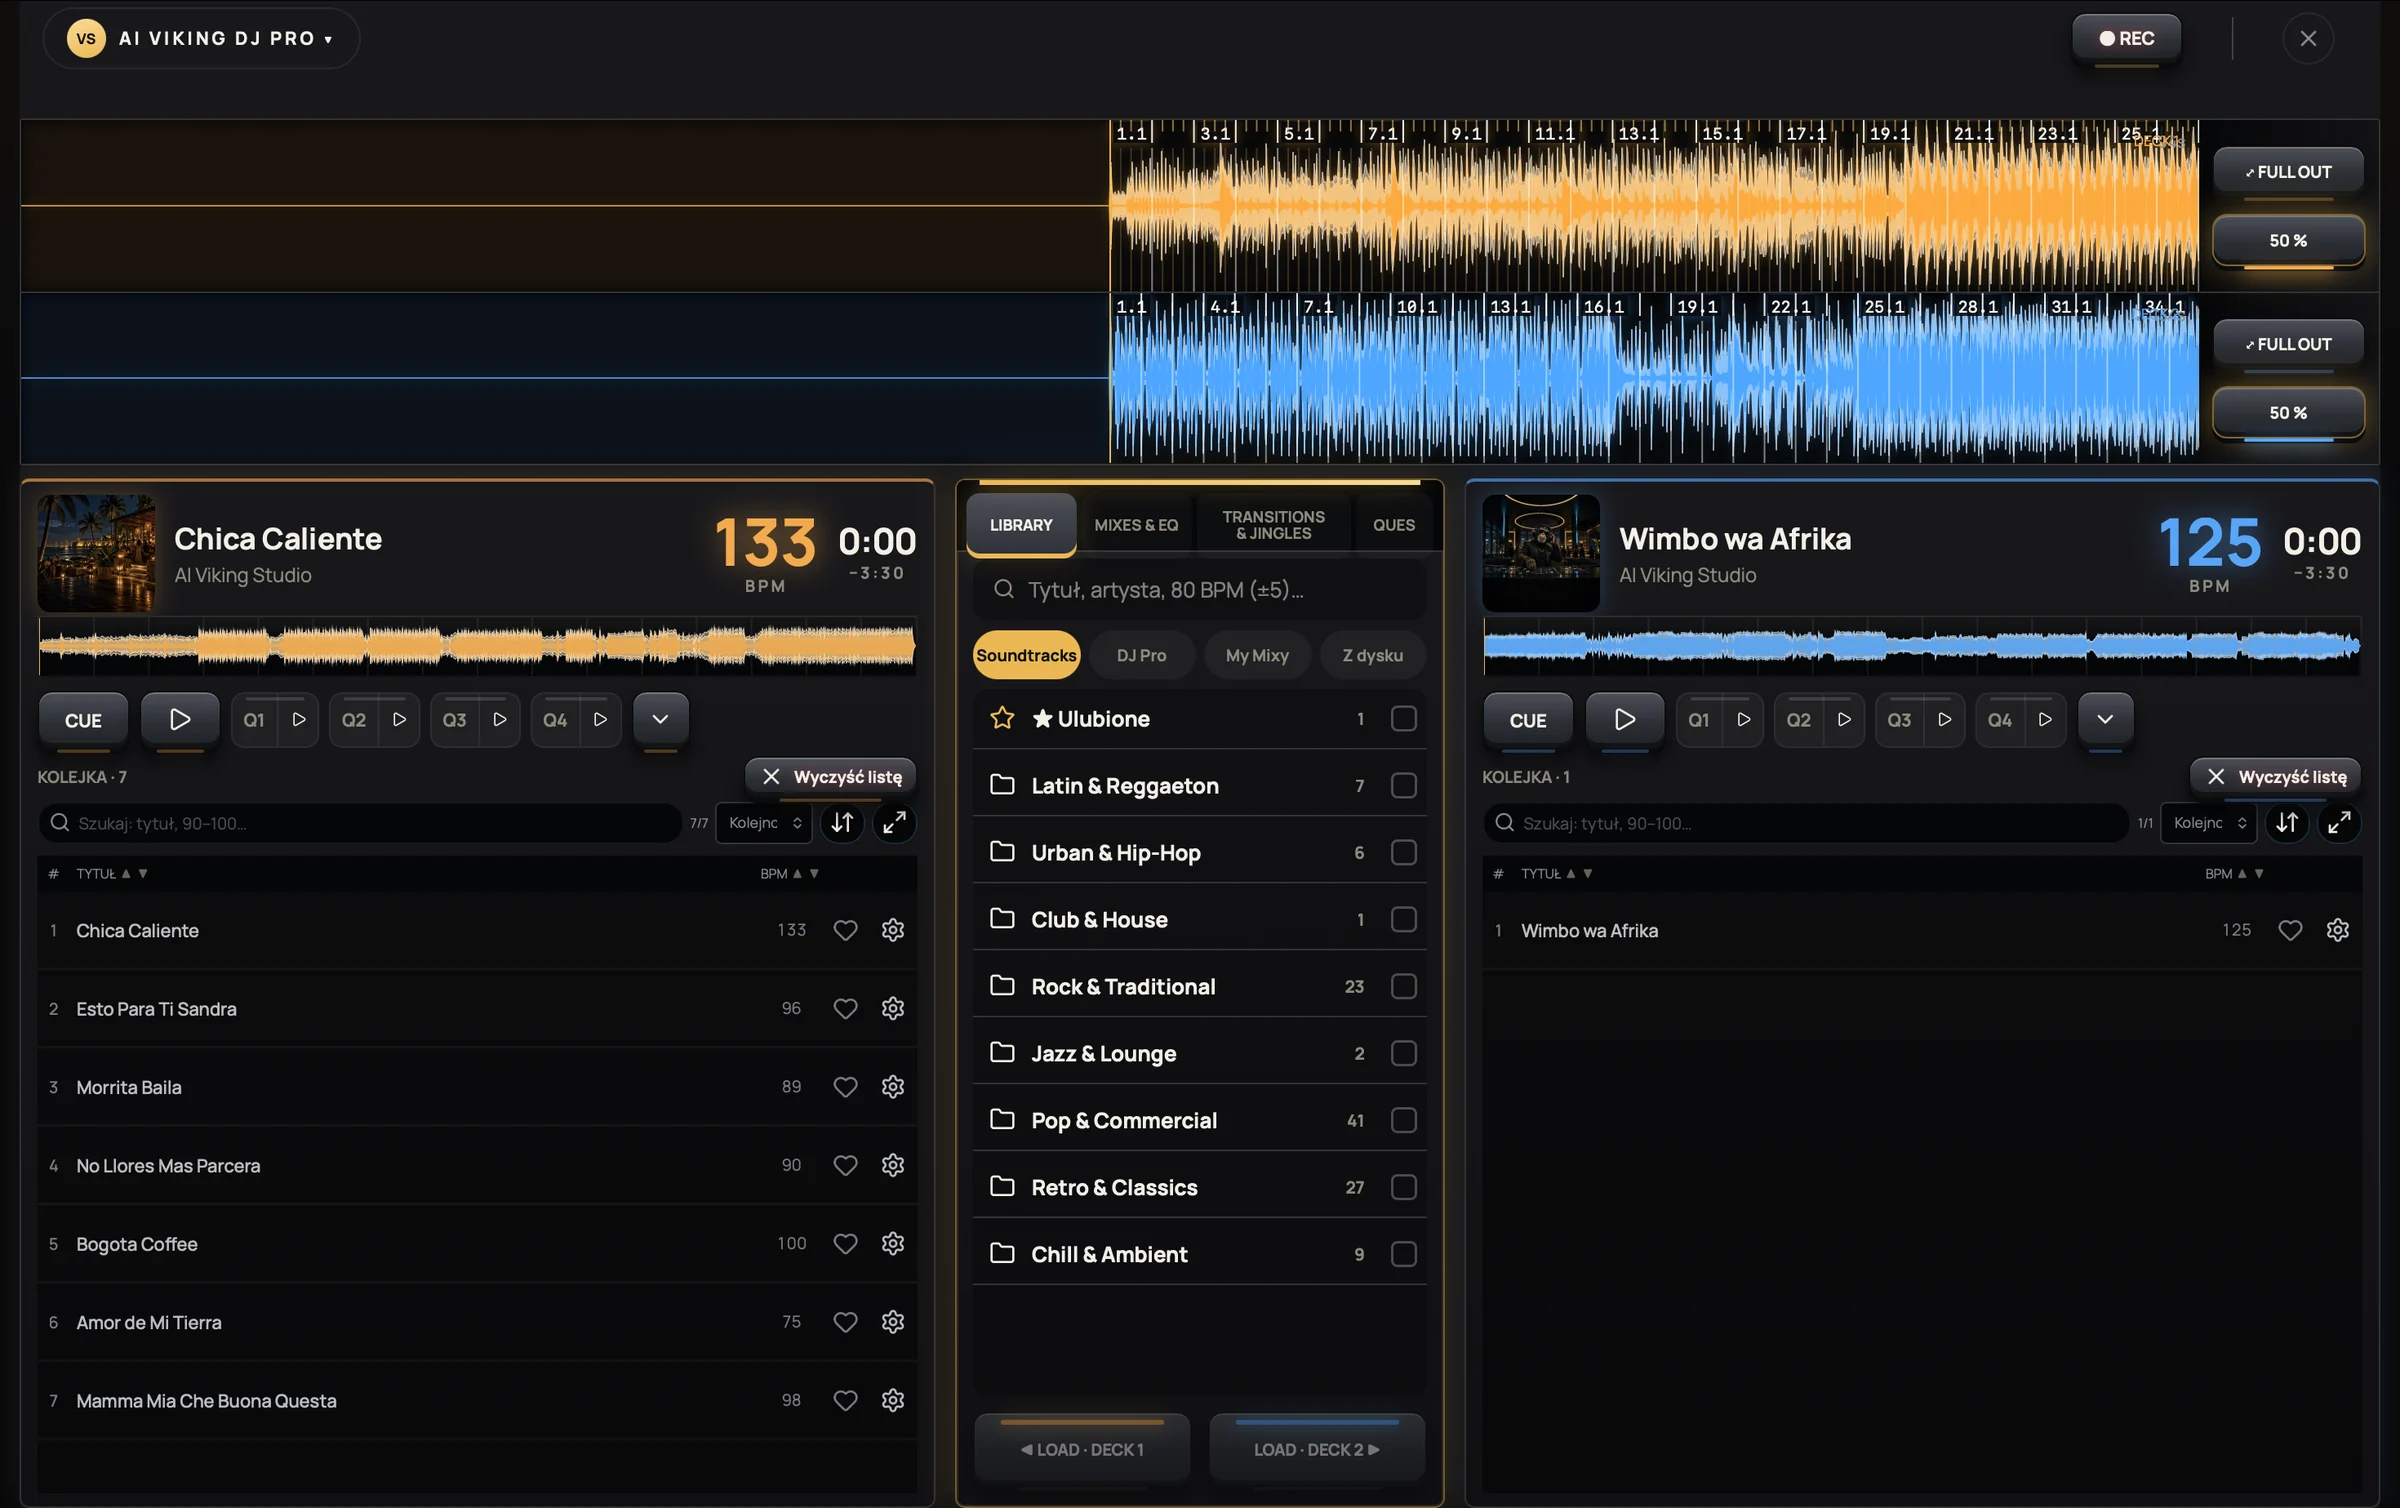Click heart icon on Bogota Coffee row
Screen dimensions: 2400x1508
coord(845,1243)
